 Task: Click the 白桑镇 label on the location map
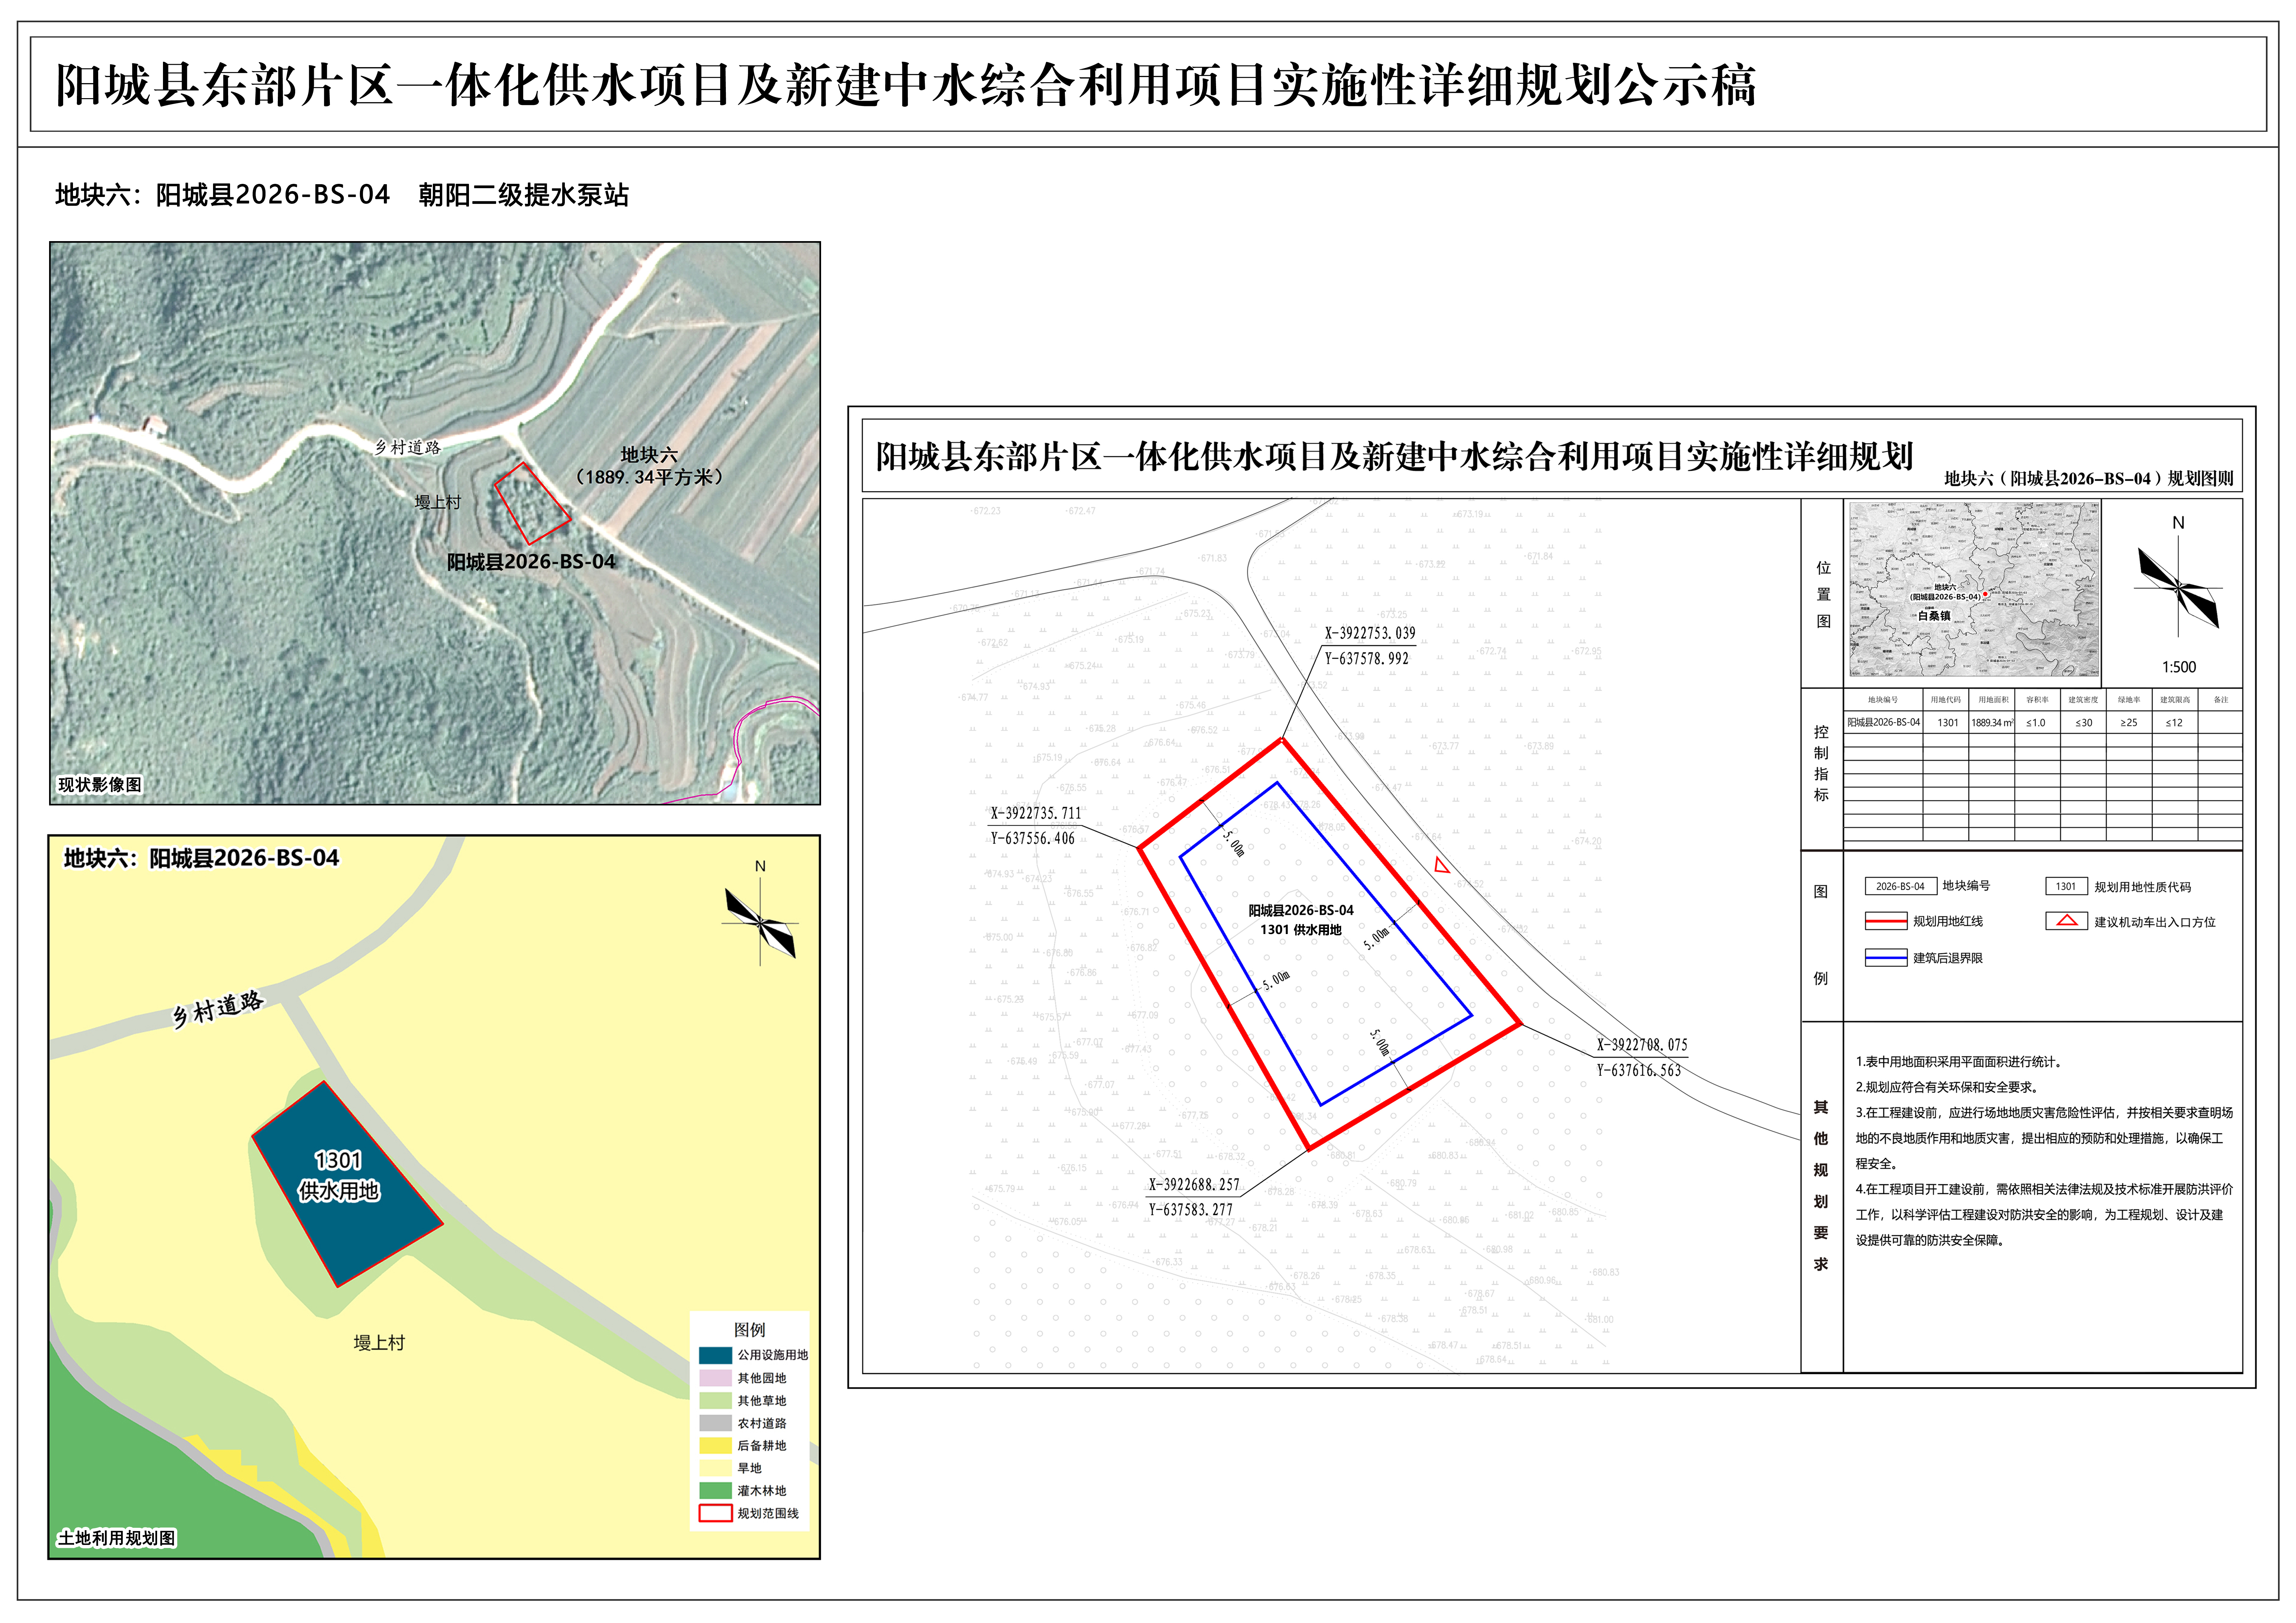[x=1934, y=616]
